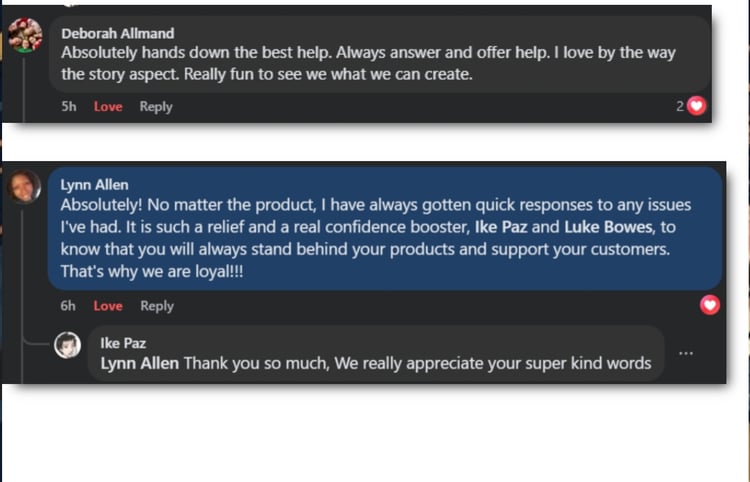Toggle Love on Deborah Allmand's comment

108,107
